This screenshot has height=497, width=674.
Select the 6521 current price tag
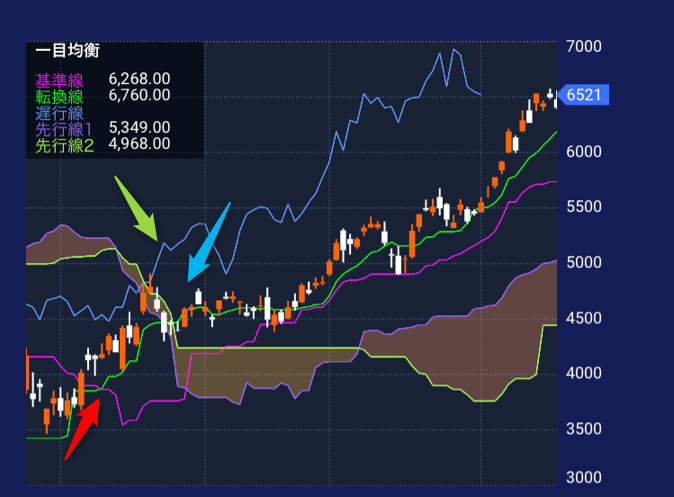point(583,95)
